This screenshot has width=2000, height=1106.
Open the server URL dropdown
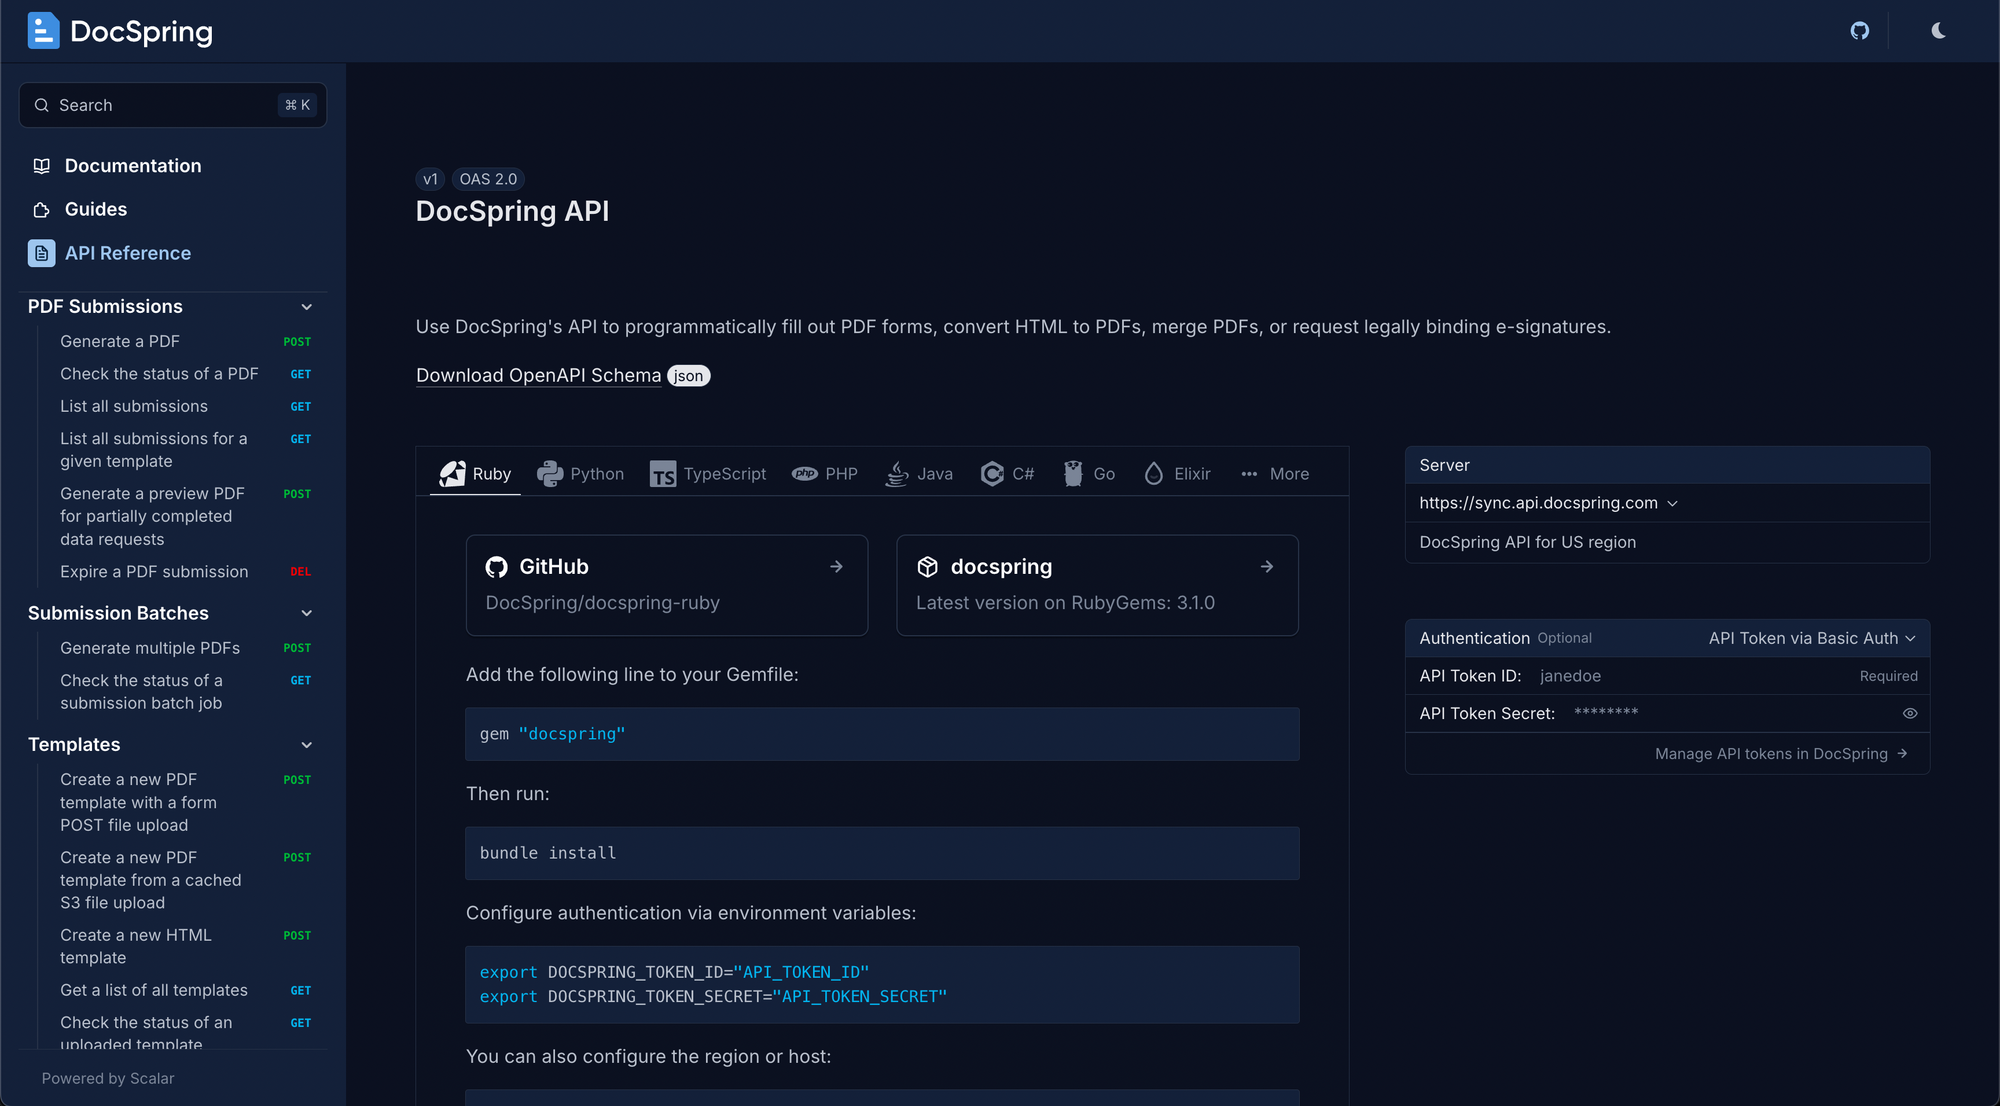[x=1548, y=503]
